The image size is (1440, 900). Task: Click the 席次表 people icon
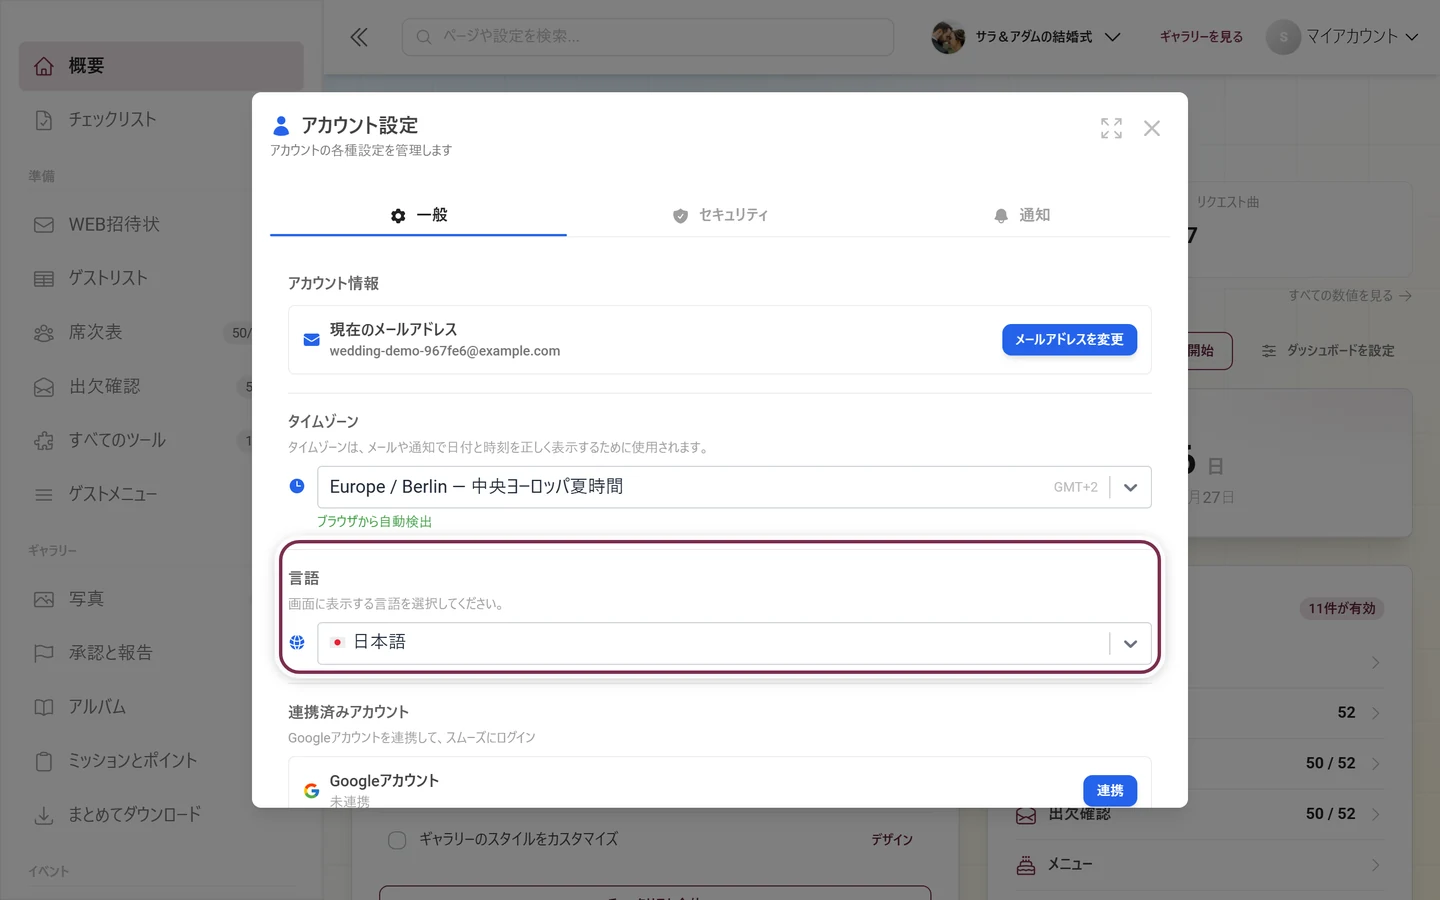(x=44, y=333)
